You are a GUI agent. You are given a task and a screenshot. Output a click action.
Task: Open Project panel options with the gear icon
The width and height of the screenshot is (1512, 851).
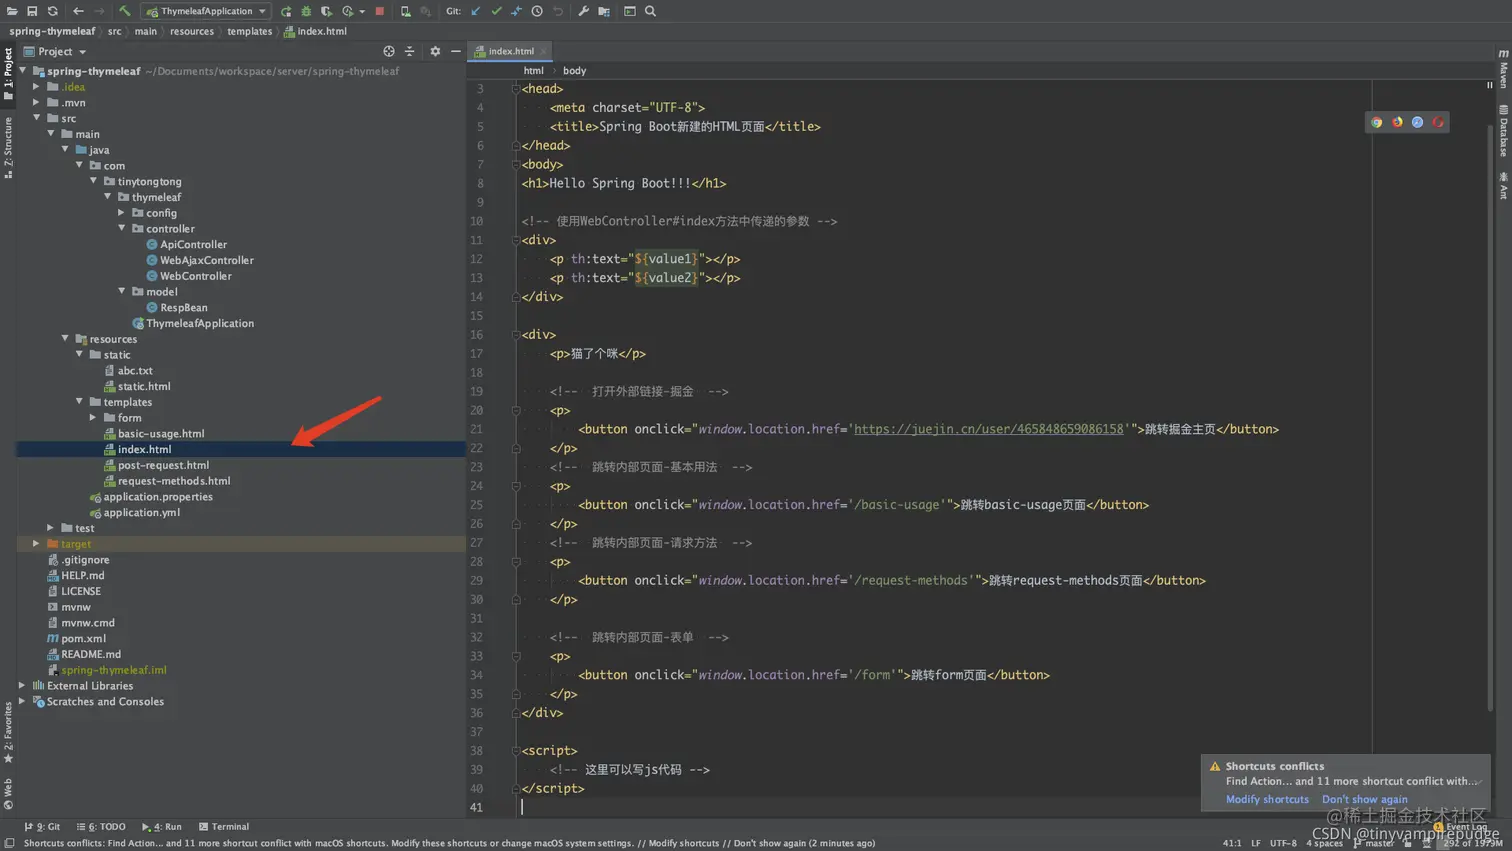tap(435, 51)
